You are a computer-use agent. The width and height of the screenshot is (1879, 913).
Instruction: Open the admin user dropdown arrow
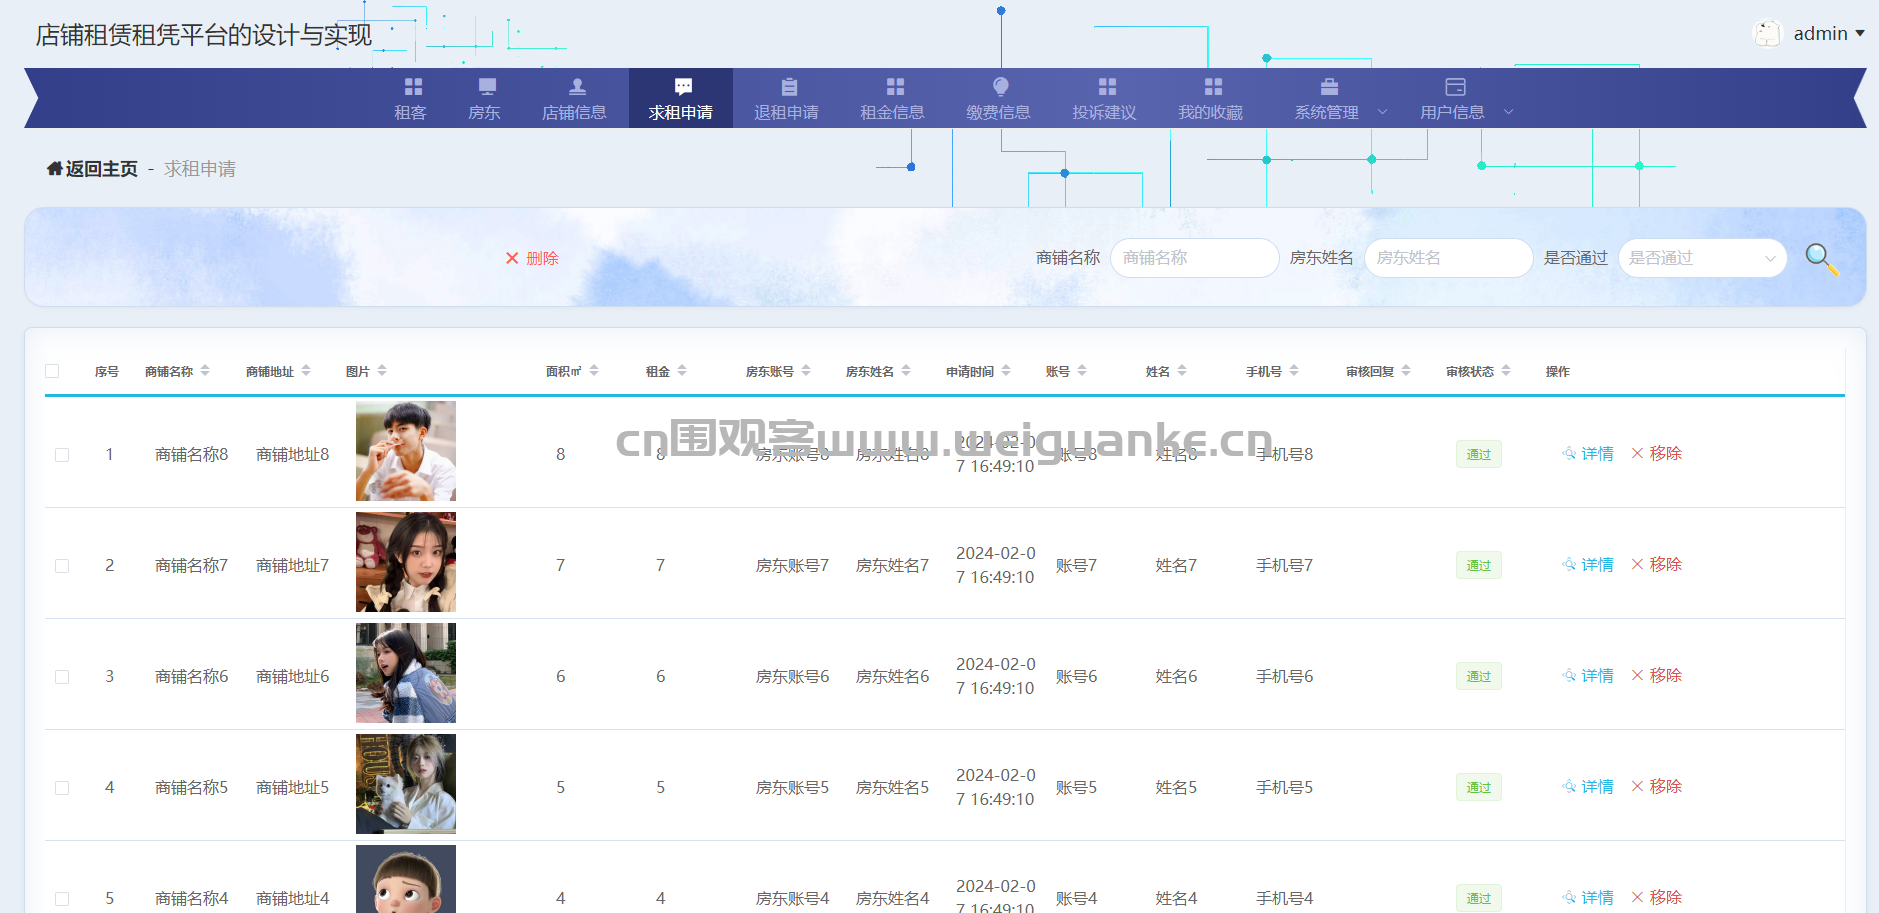1860,34
